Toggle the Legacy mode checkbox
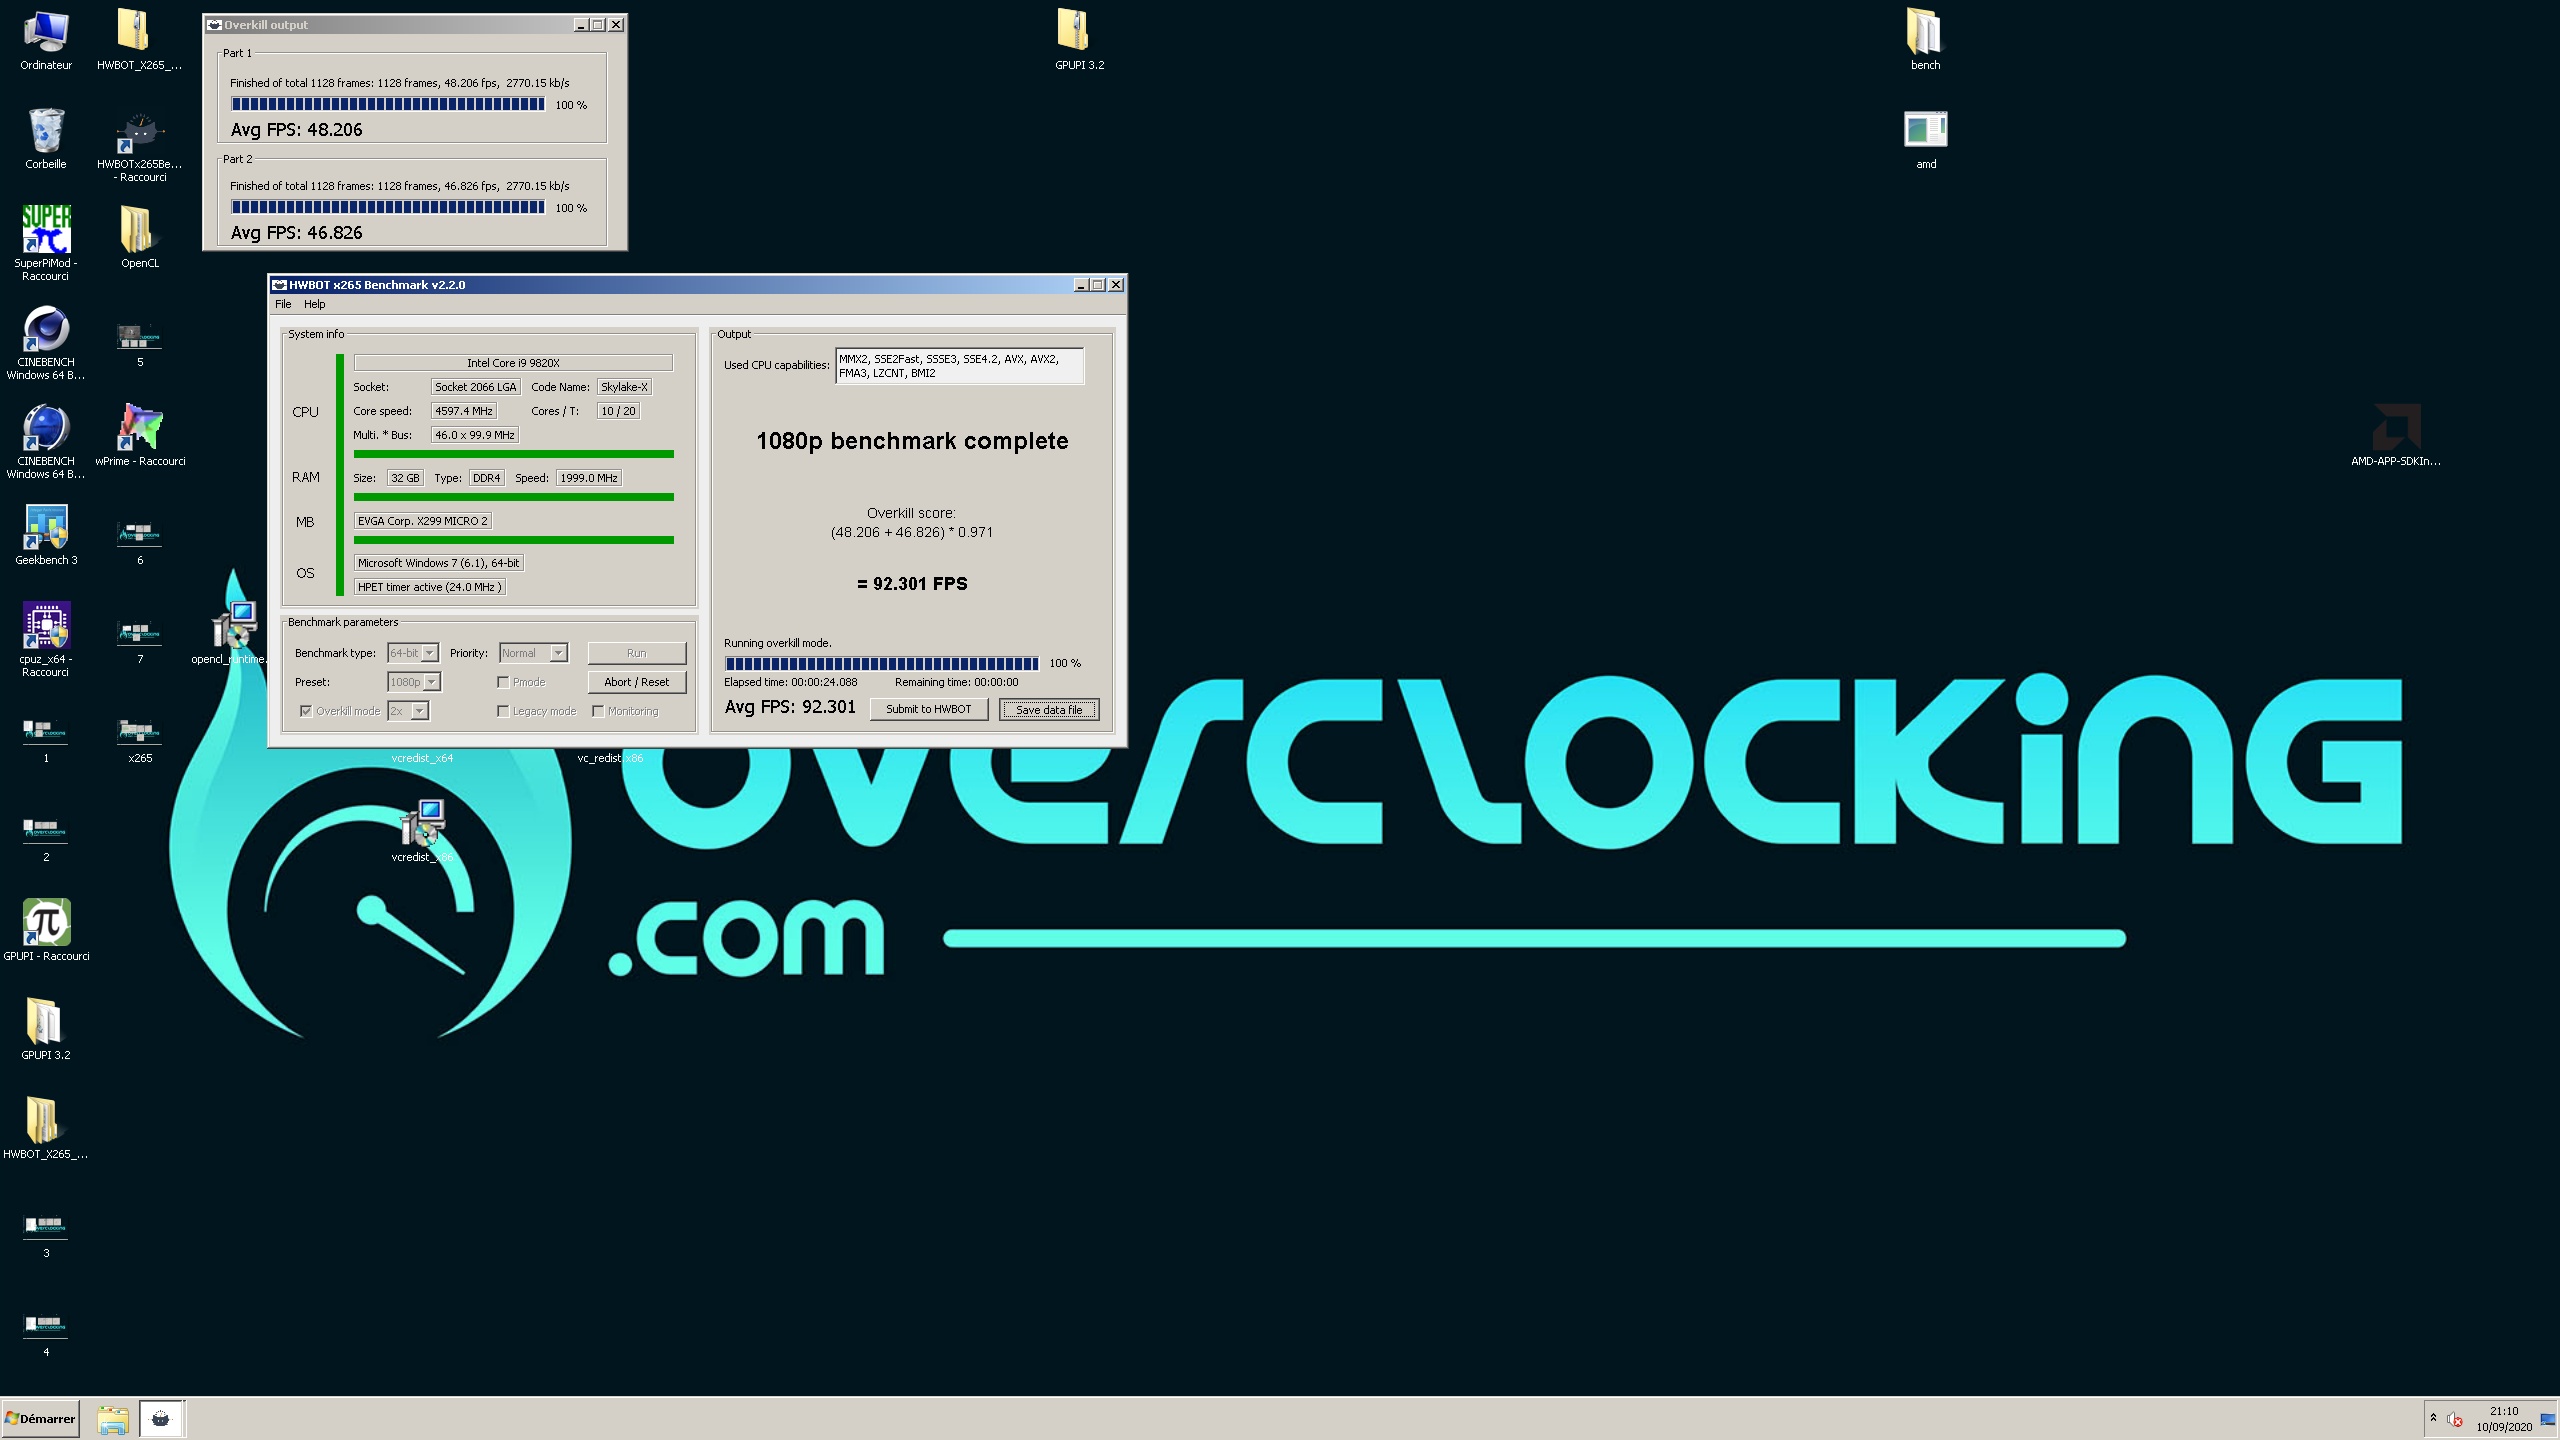Image resolution: width=2560 pixels, height=1440 pixels. click(503, 711)
